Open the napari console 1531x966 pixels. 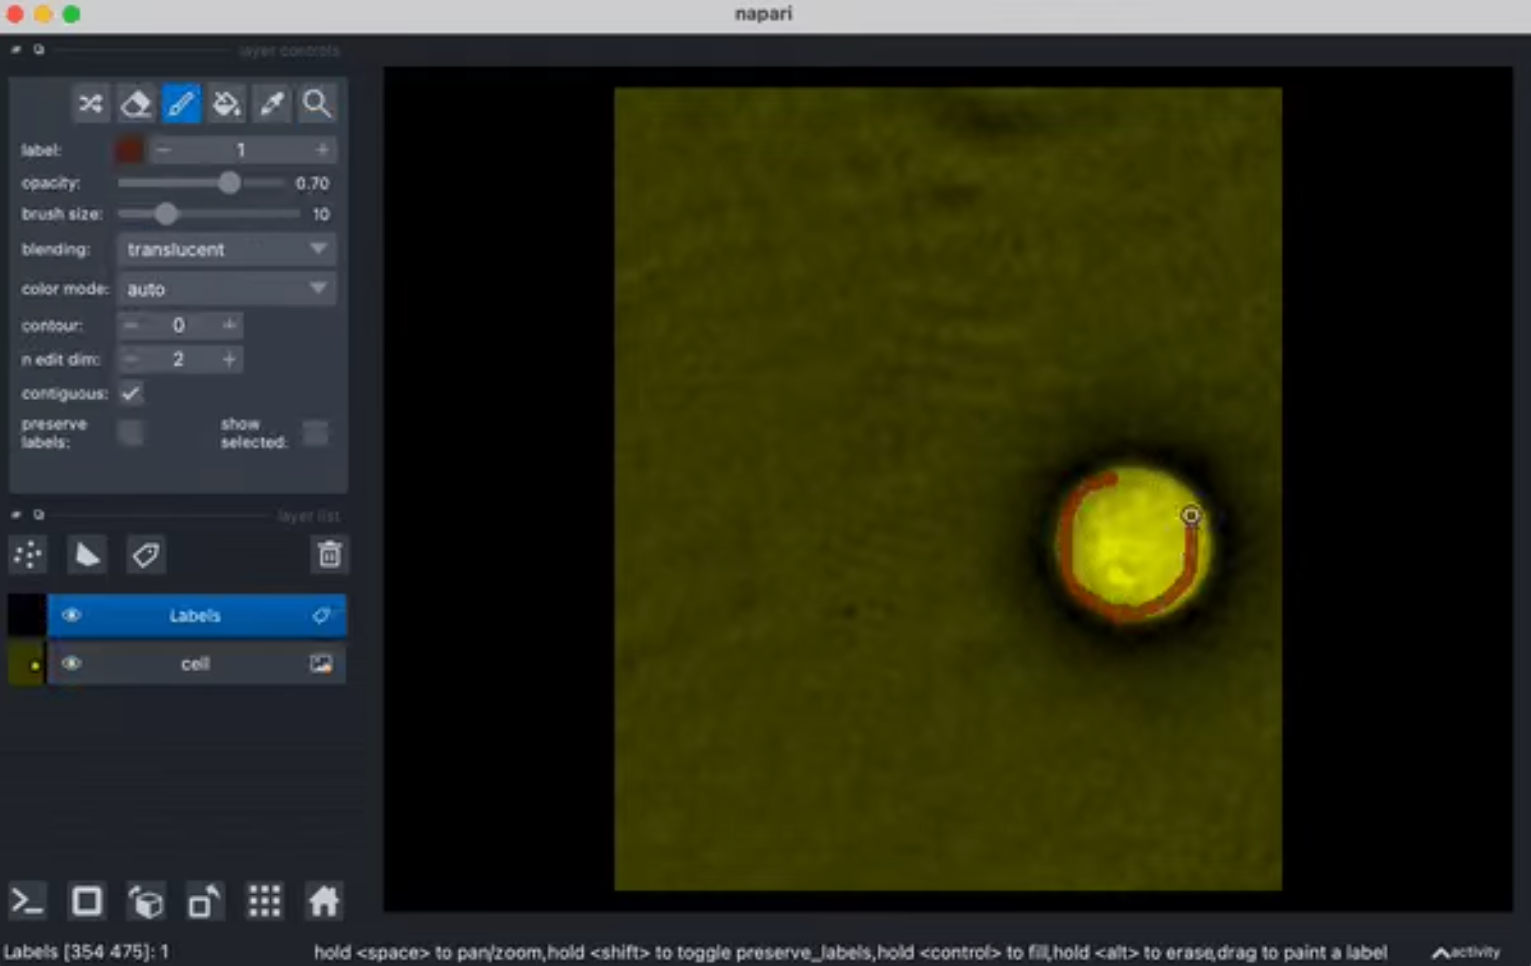(x=27, y=900)
